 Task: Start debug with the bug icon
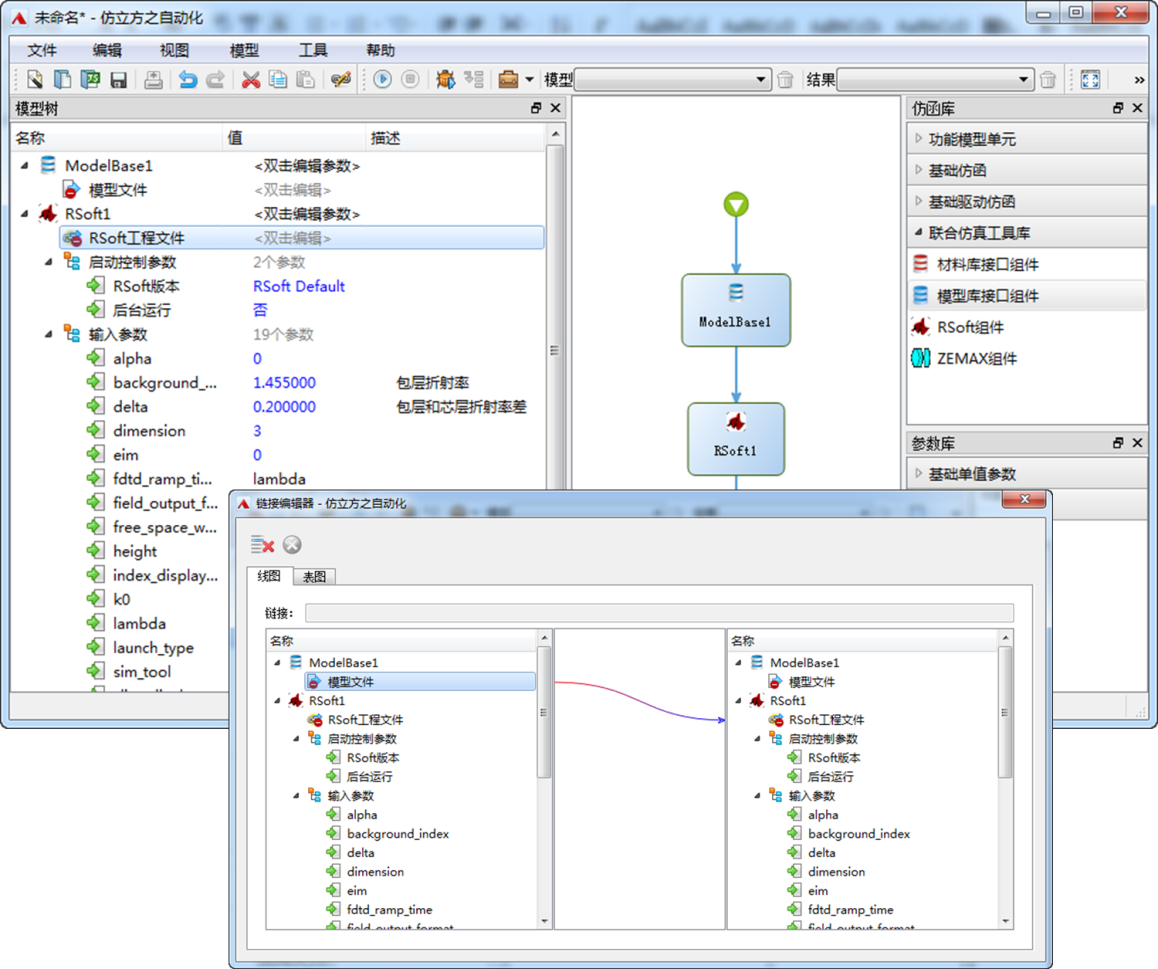446,79
